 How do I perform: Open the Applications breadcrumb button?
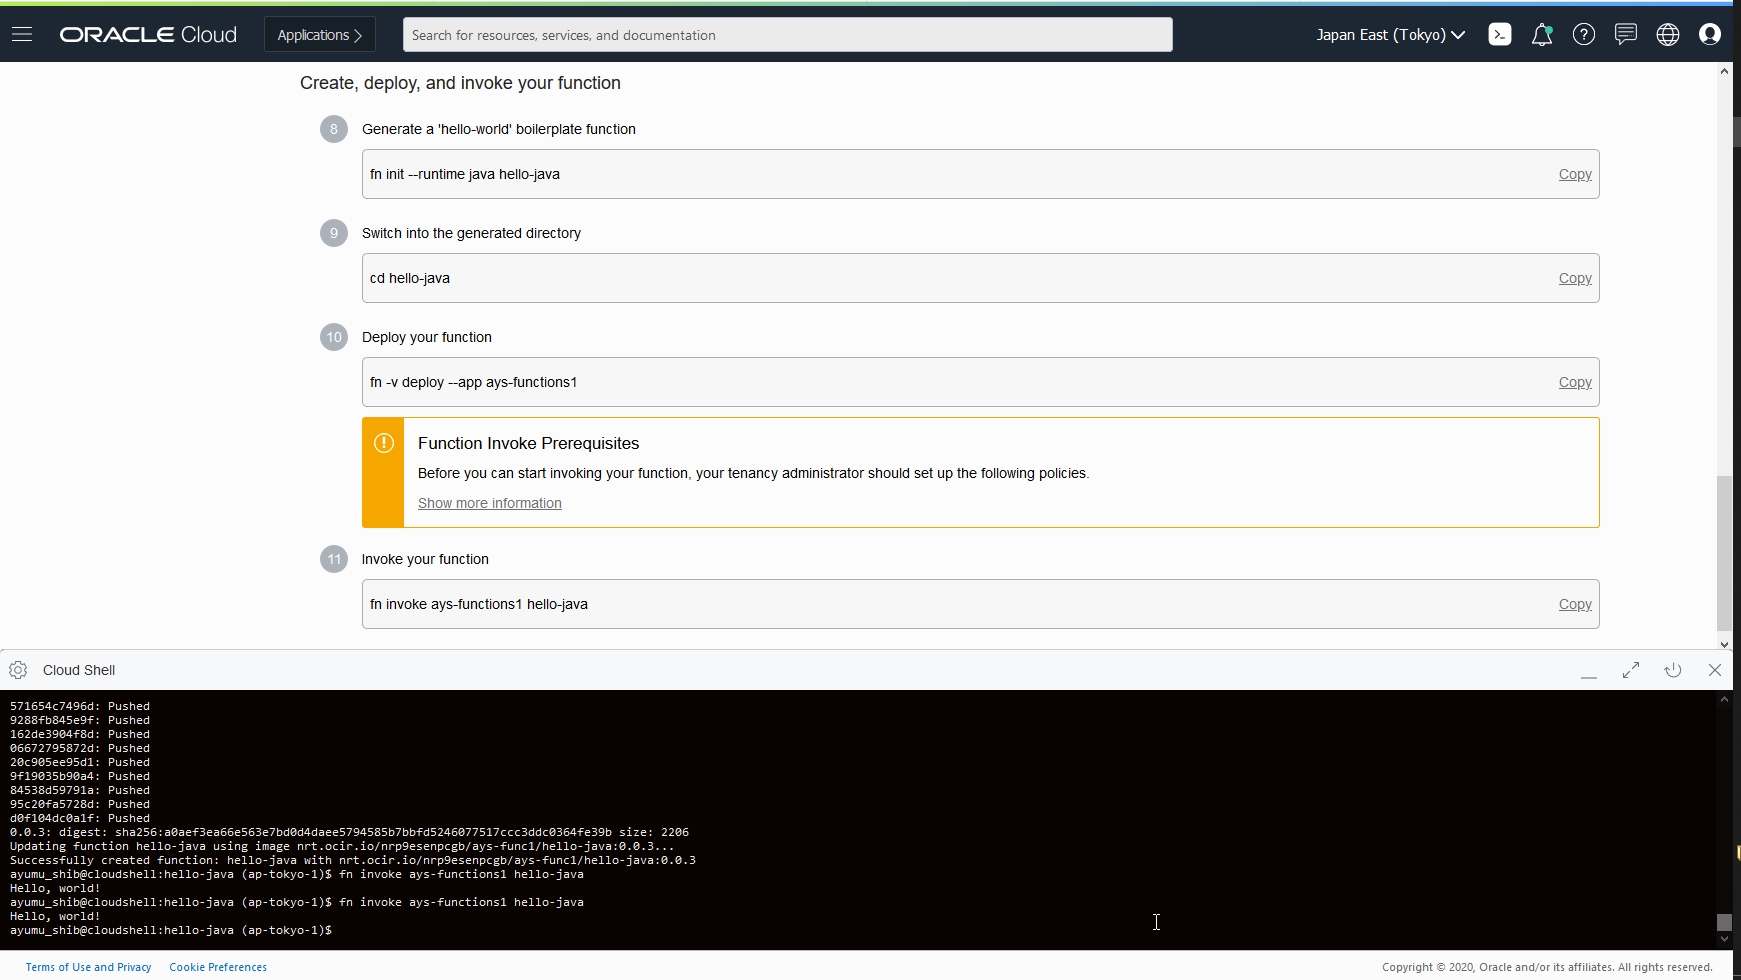[320, 34]
